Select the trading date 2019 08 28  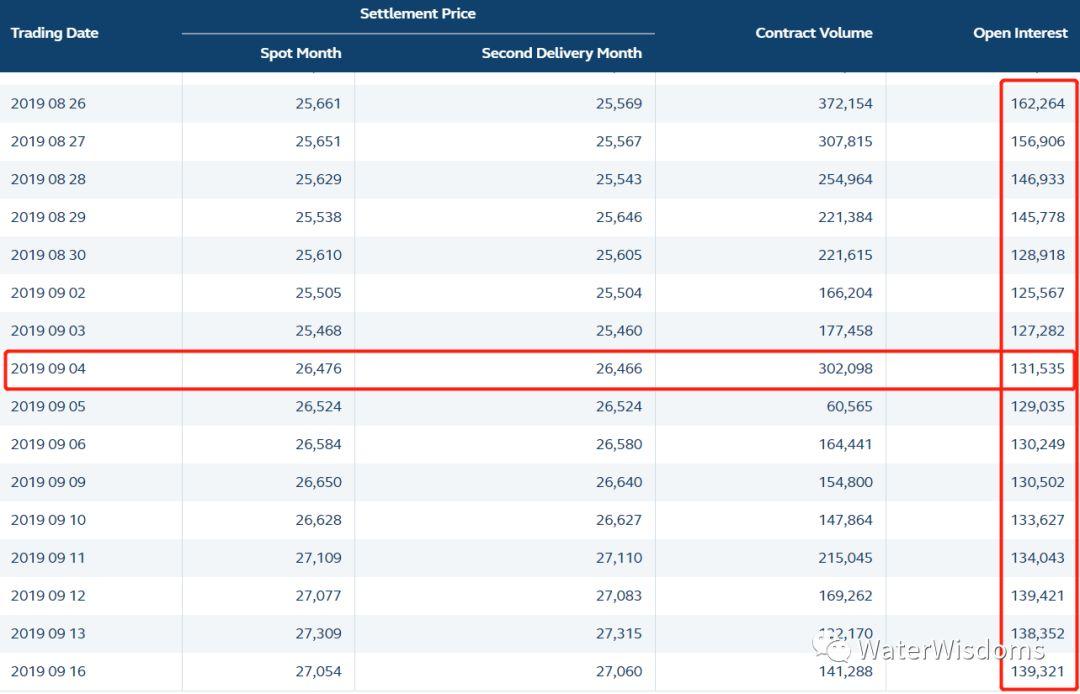pyautogui.click(x=48, y=180)
